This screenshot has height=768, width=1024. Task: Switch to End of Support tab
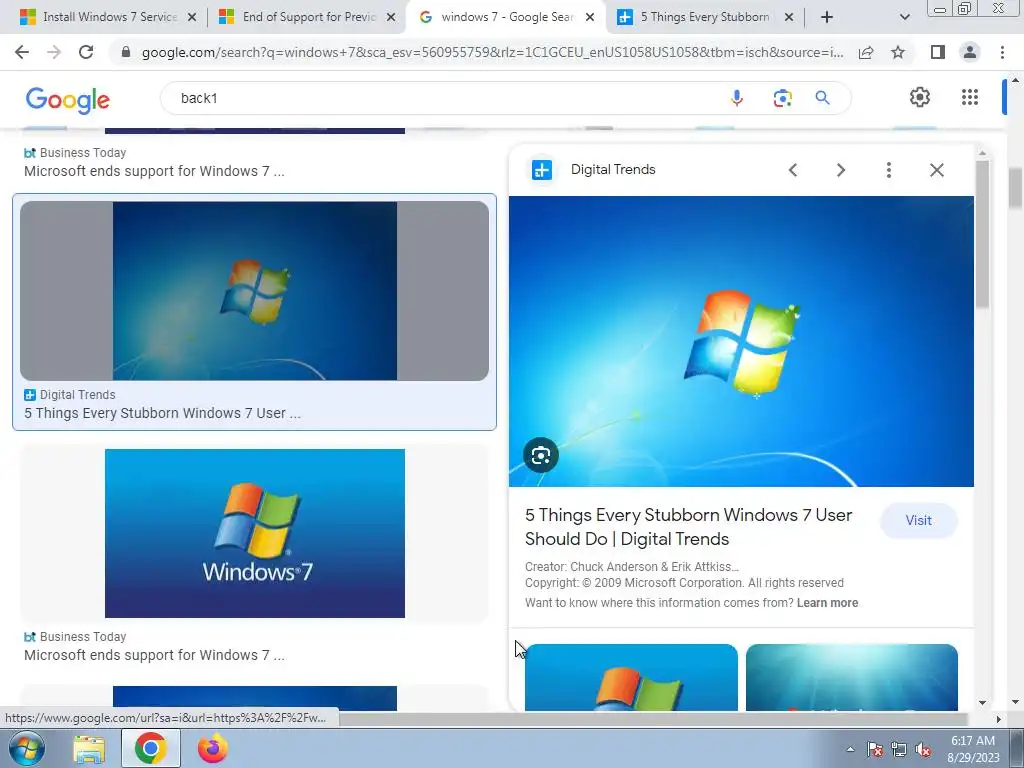tap(309, 17)
